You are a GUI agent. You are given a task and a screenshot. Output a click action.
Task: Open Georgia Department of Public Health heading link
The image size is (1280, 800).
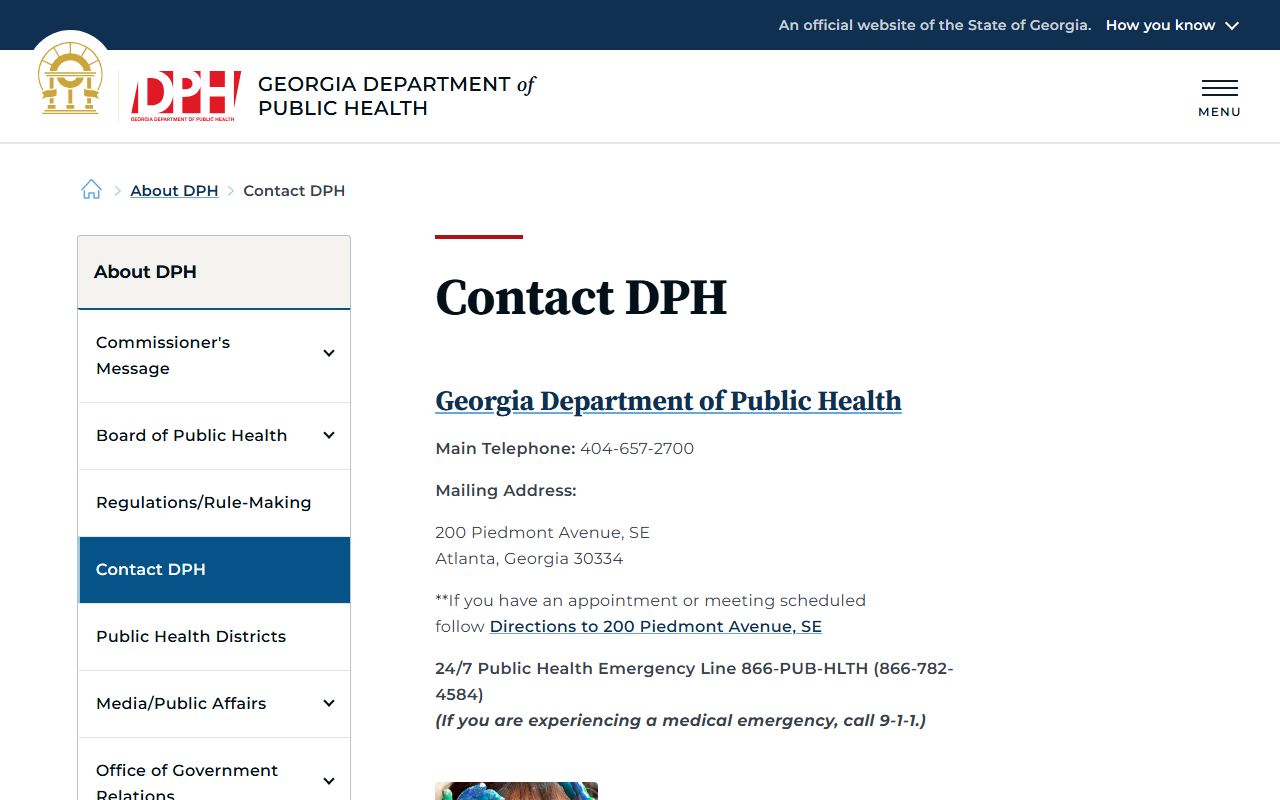(x=668, y=401)
